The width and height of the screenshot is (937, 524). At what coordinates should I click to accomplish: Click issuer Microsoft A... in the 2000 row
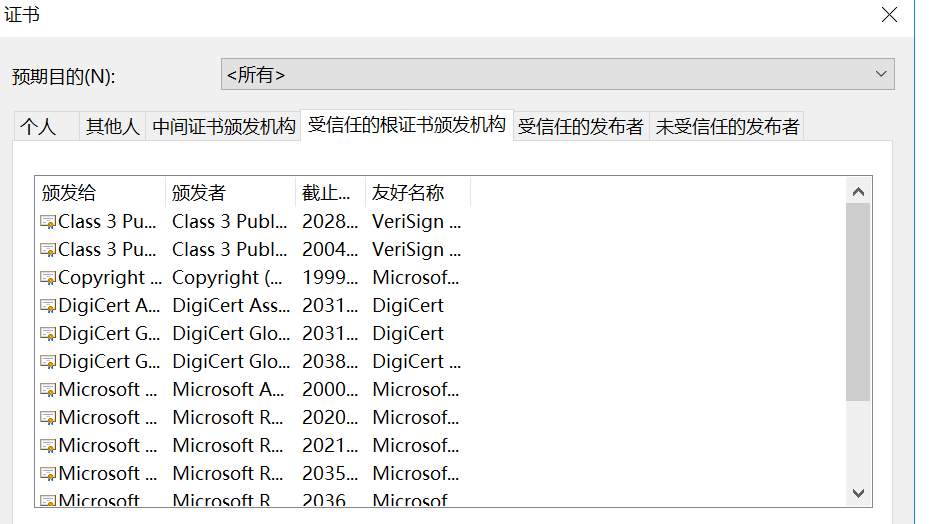228,390
